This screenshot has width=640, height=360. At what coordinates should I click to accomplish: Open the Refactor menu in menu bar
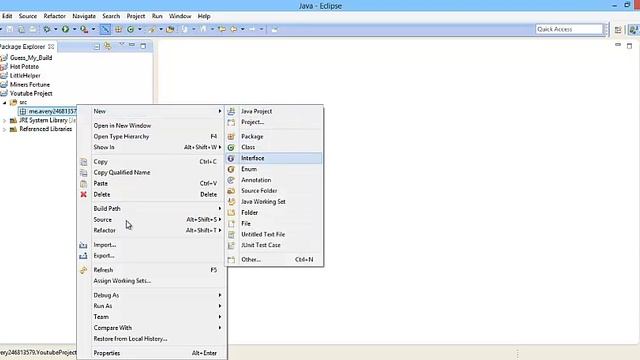pos(54,16)
